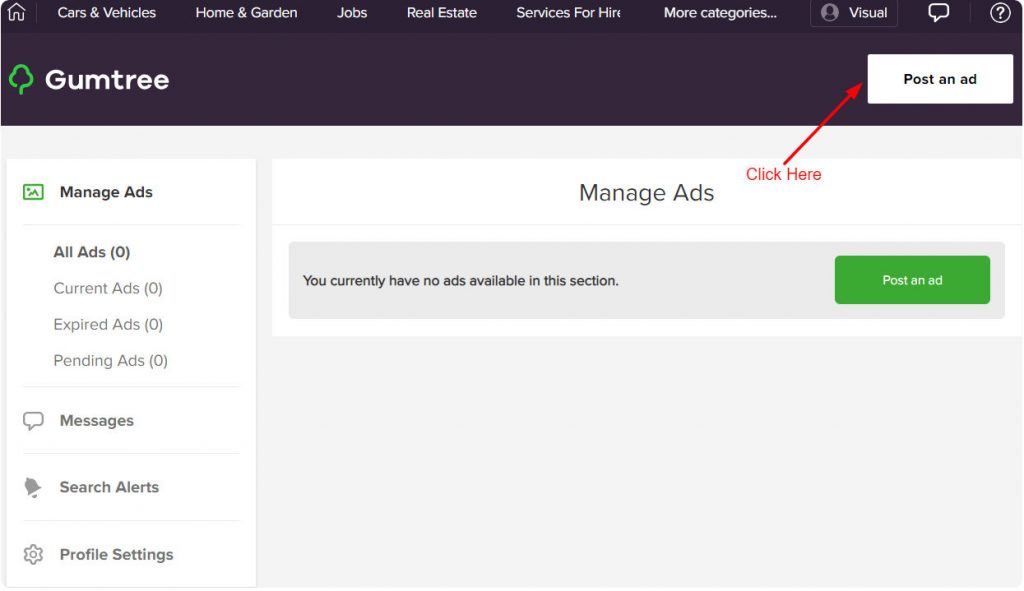This screenshot has height=591, width=1024.
Task: Click the Profile Settings gear icon
Action: click(33, 554)
